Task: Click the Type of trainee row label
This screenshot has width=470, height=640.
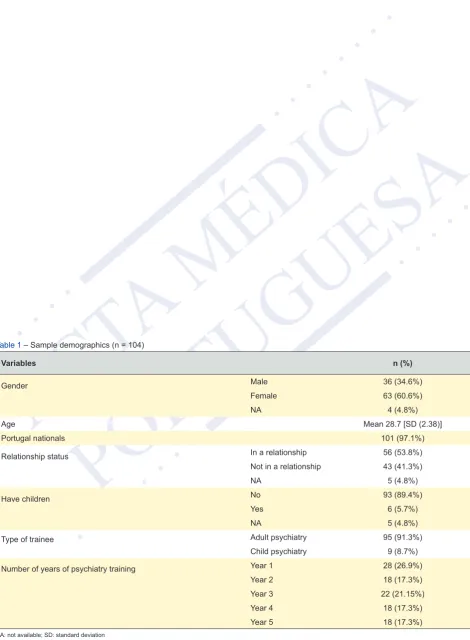Action: coord(27,540)
